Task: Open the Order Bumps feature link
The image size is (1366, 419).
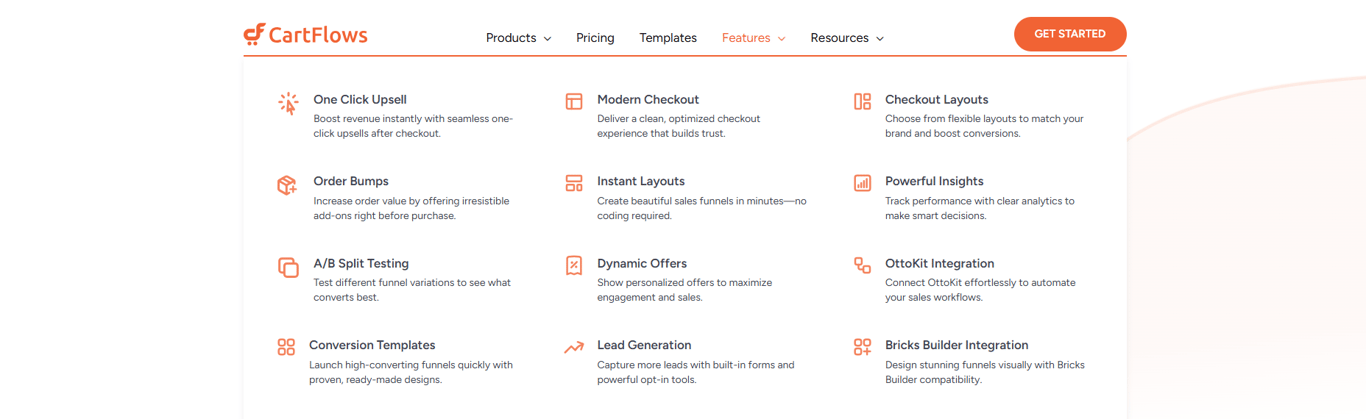Action: point(351,182)
